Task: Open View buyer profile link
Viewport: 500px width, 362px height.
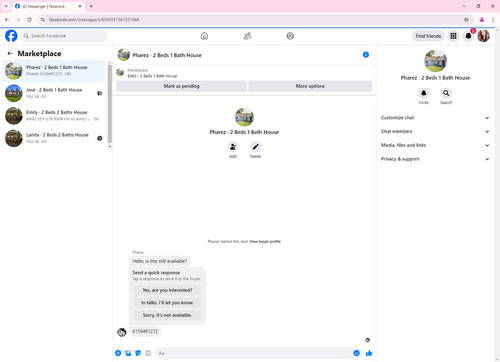Action: [x=265, y=241]
